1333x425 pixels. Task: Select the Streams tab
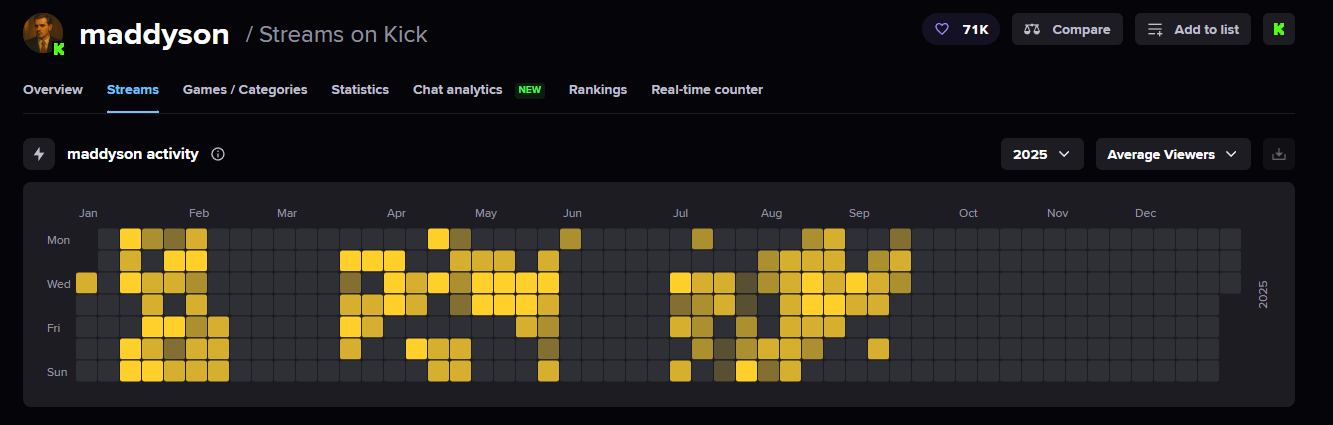tap(133, 90)
